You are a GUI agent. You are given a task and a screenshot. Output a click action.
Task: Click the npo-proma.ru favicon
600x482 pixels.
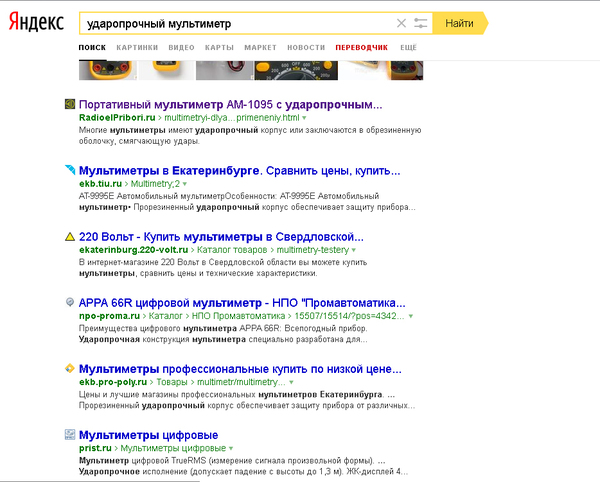tap(70, 302)
